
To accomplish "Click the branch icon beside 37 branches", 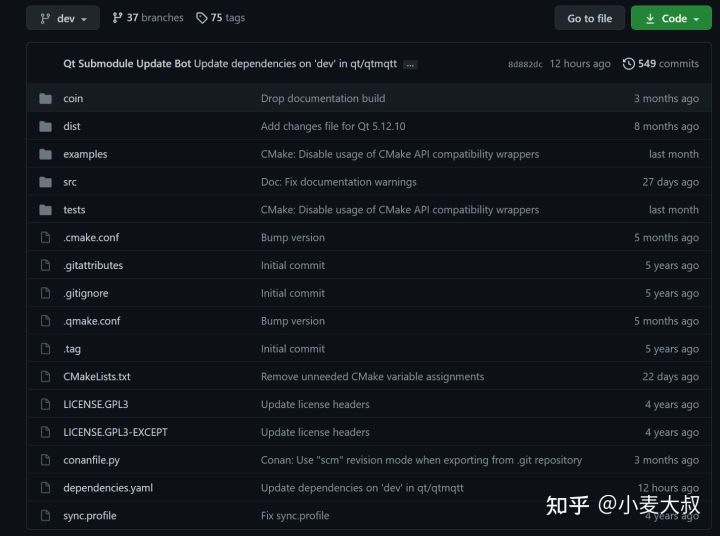I will pos(118,18).
